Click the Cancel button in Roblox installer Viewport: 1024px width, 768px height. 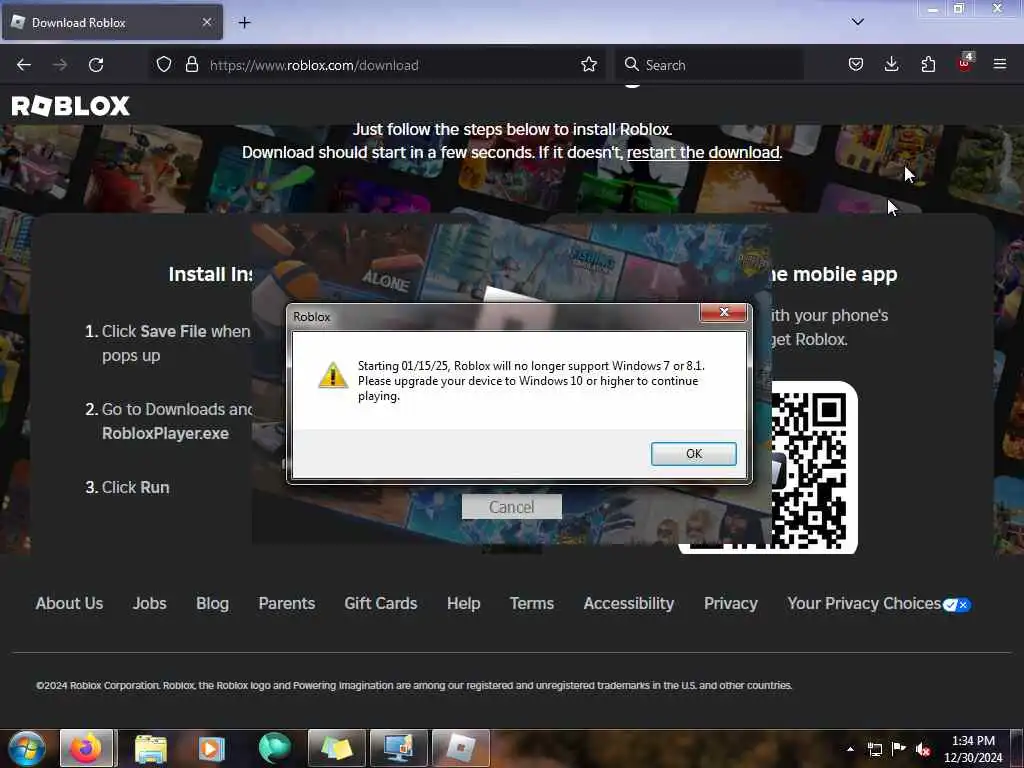click(x=511, y=507)
